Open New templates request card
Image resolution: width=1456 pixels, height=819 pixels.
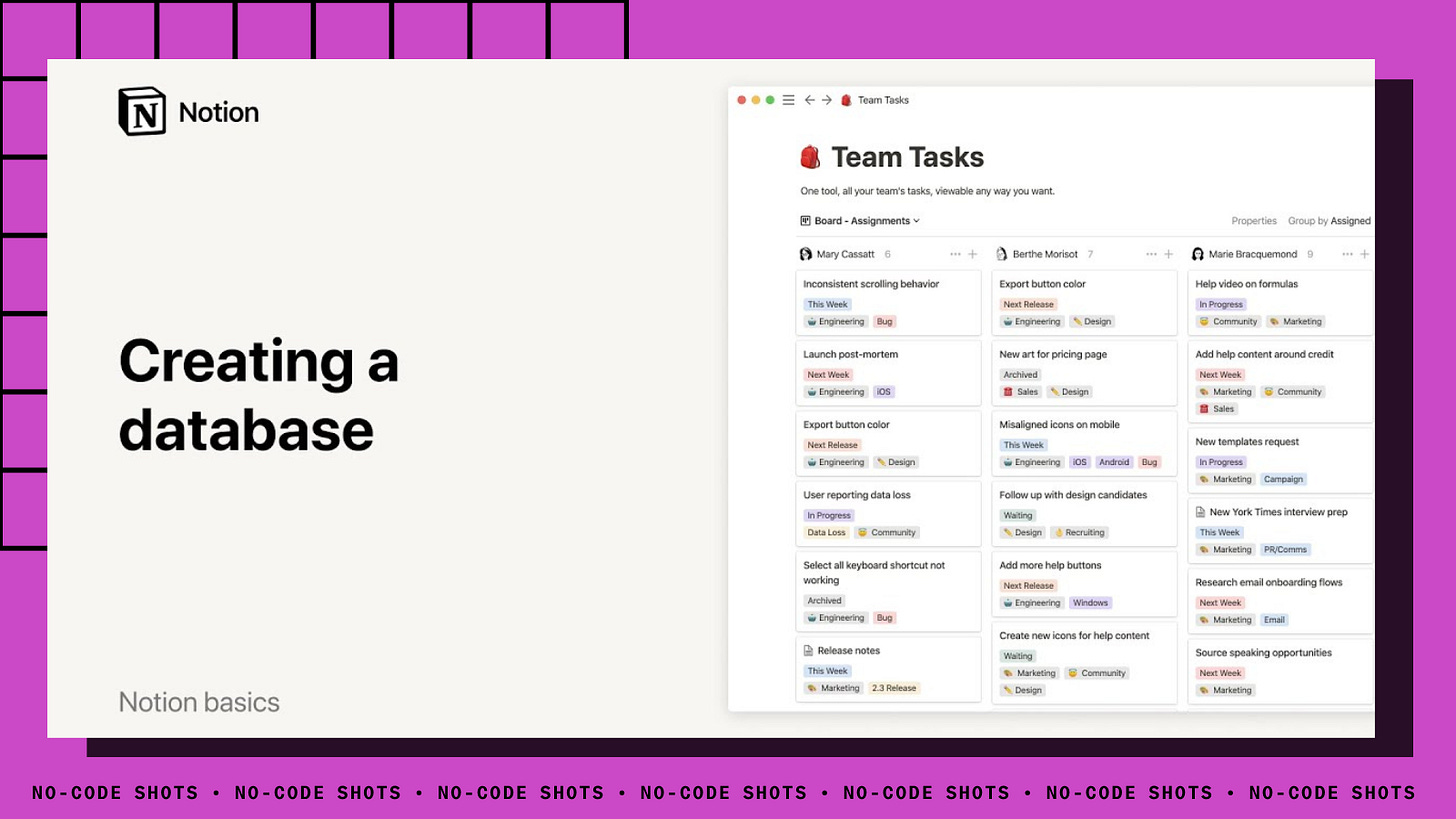pyautogui.click(x=1280, y=460)
